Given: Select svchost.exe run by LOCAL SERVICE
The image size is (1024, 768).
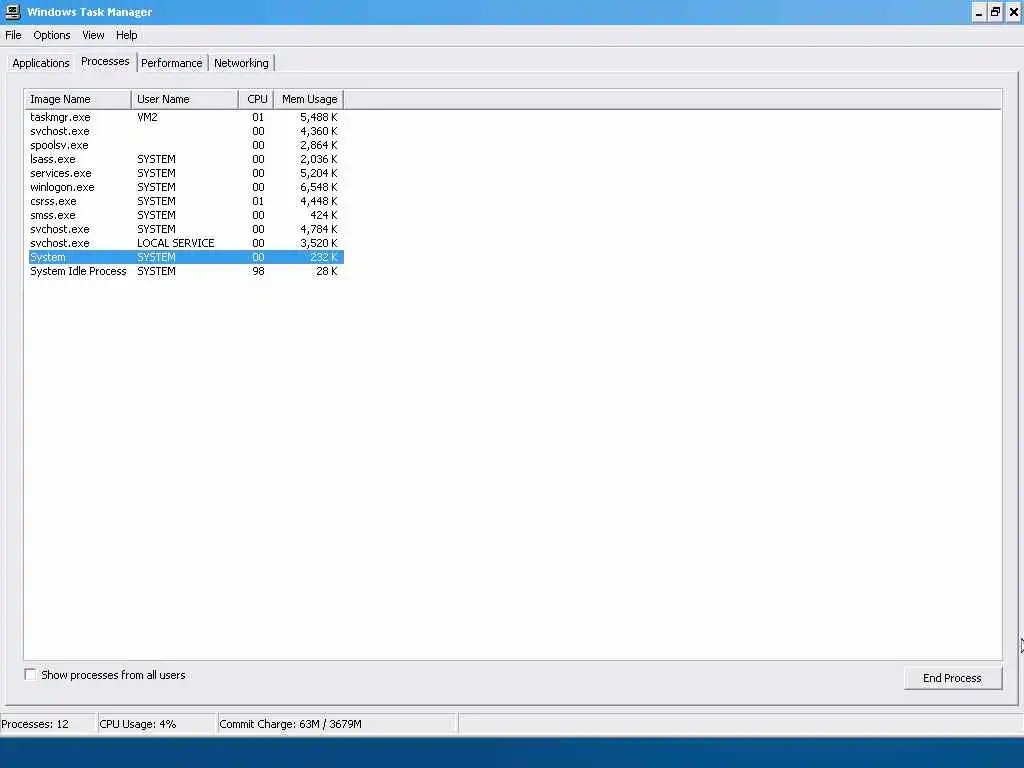Looking at the screenshot, I should point(185,243).
